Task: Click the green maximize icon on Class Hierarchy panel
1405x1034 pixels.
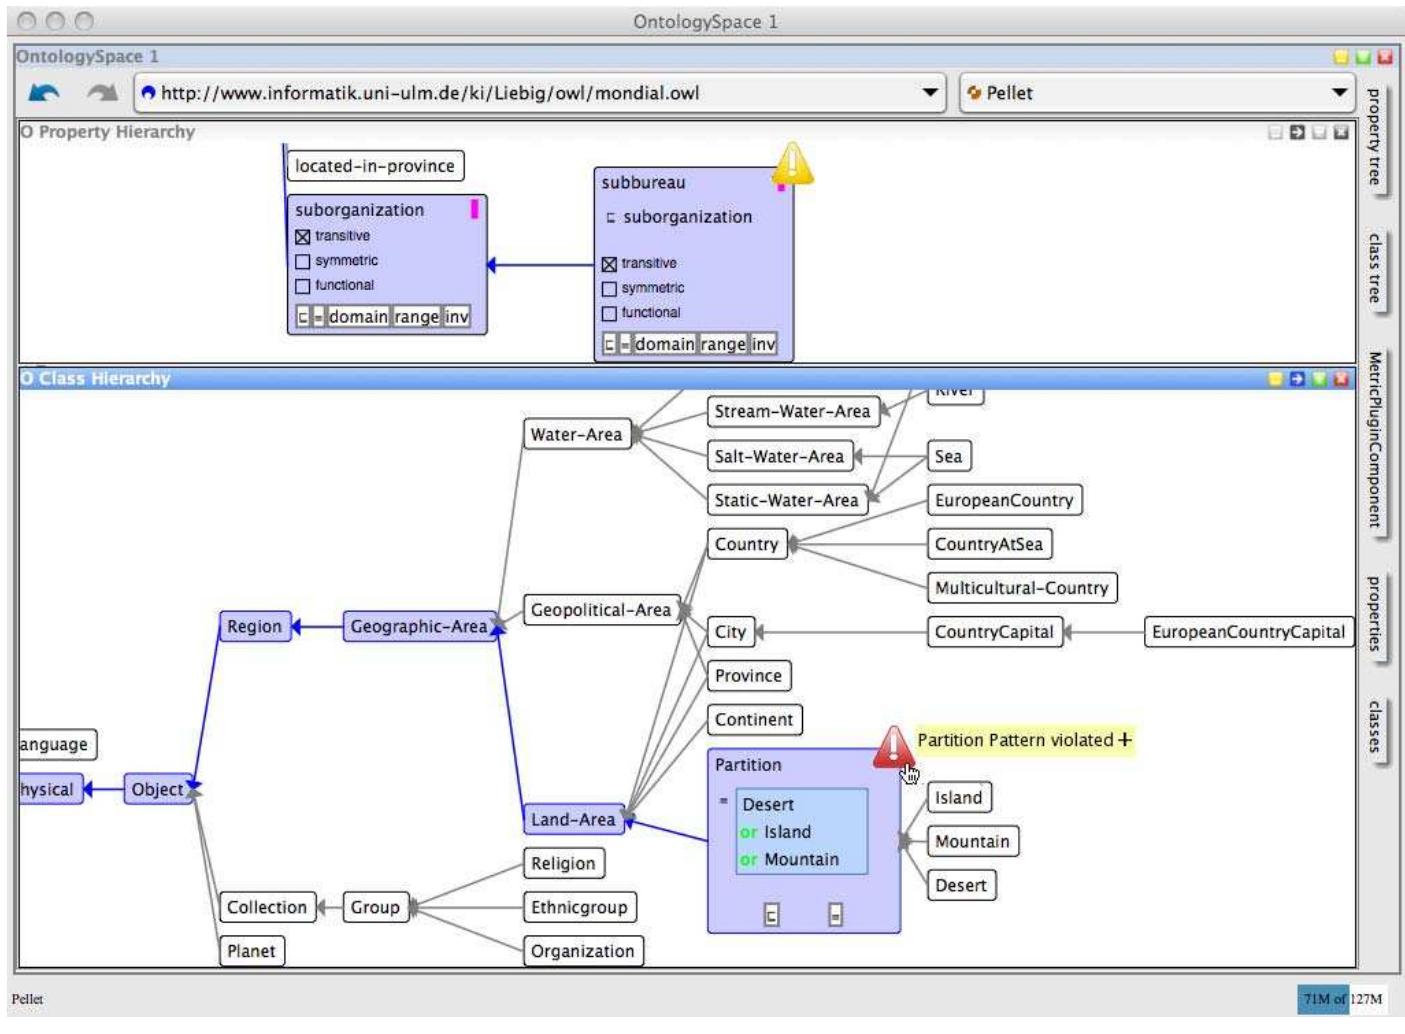Action: pyautogui.click(x=1320, y=380)
